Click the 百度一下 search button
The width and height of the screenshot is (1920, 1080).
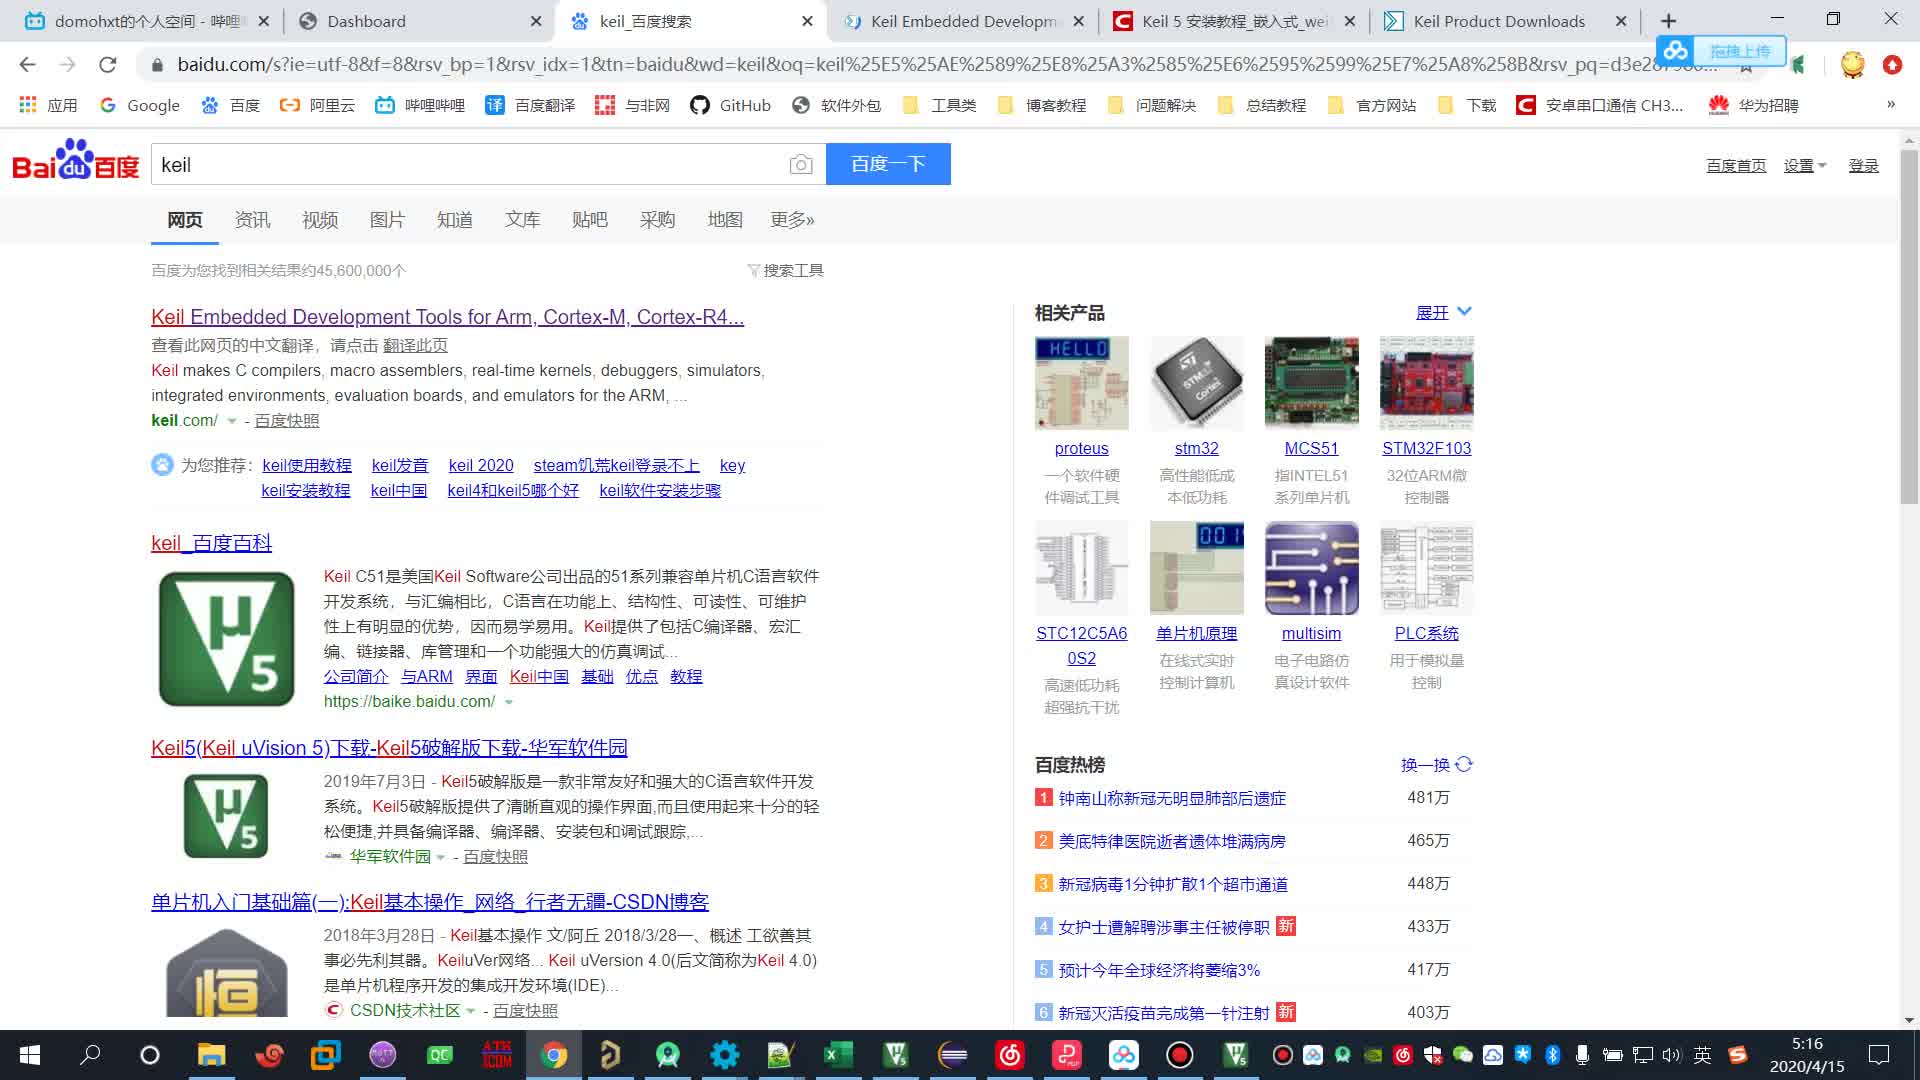point(888,164)
